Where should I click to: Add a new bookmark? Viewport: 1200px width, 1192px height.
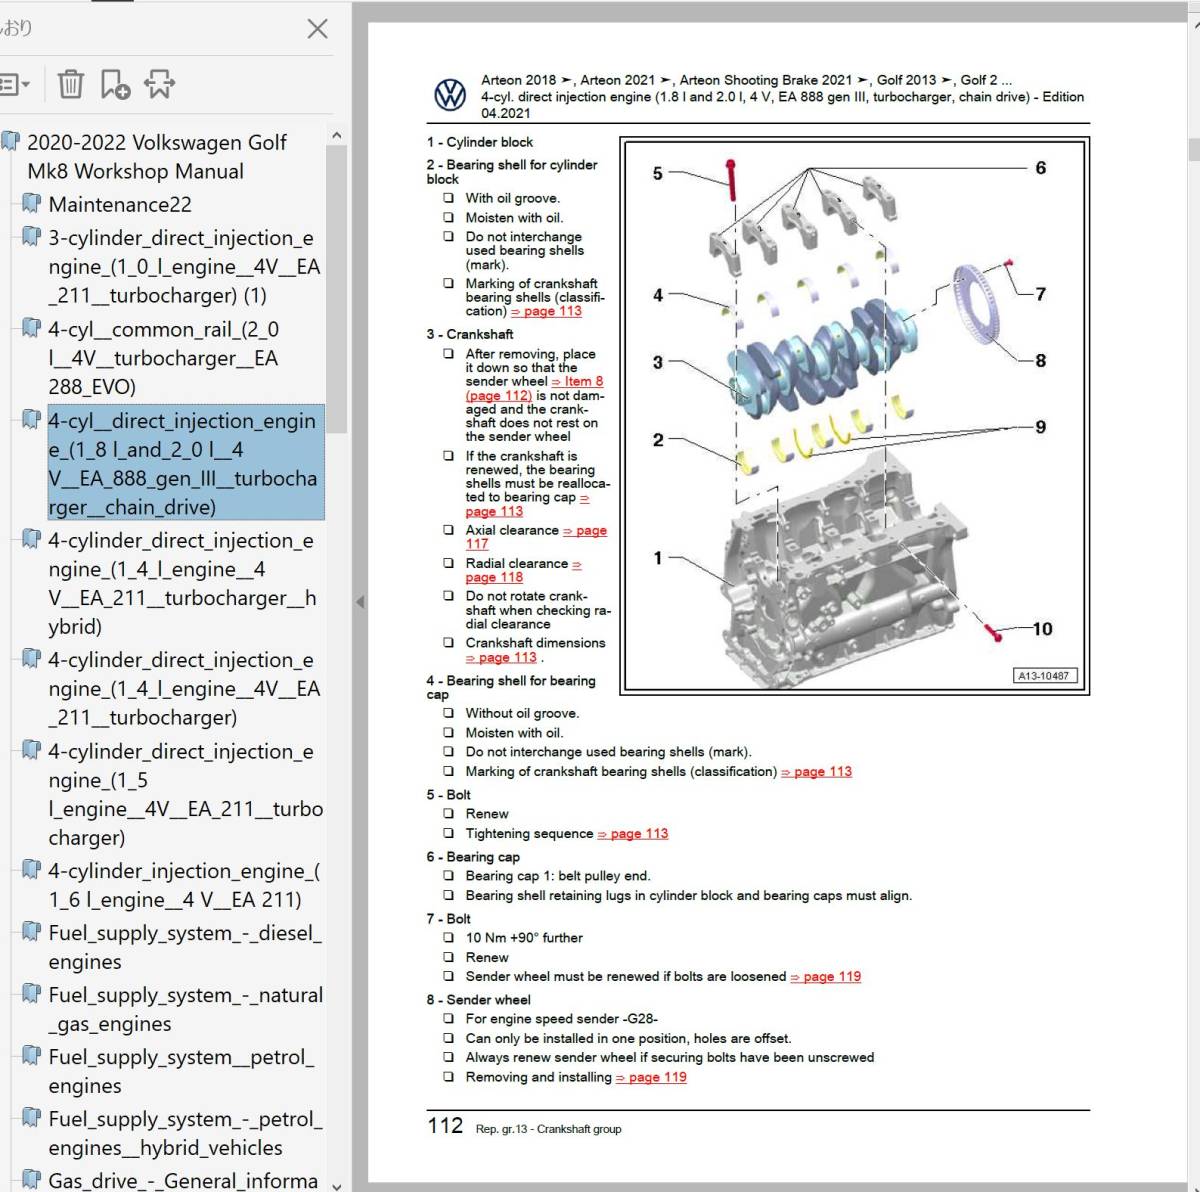pos(115,85)
